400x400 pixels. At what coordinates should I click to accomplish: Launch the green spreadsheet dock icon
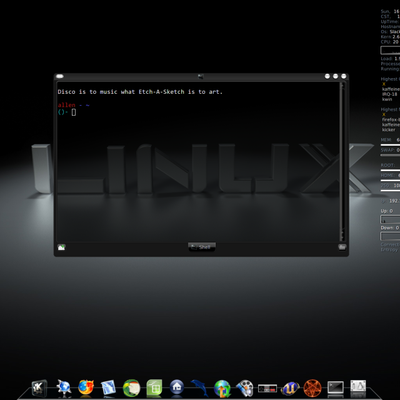[154, 388]
